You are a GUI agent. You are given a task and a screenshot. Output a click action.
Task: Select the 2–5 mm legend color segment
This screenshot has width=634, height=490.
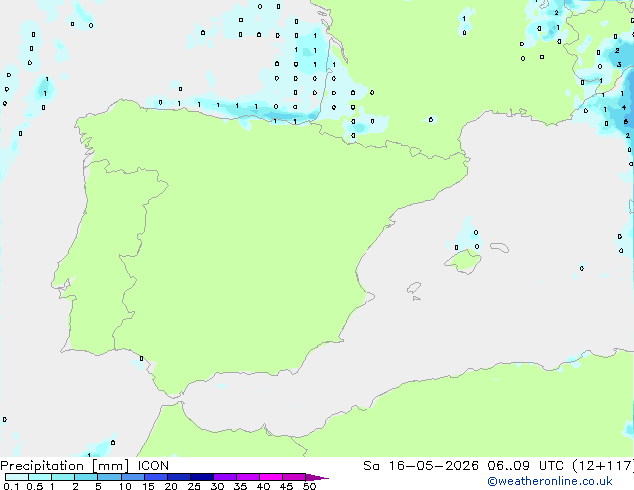(x=86, y=477)
